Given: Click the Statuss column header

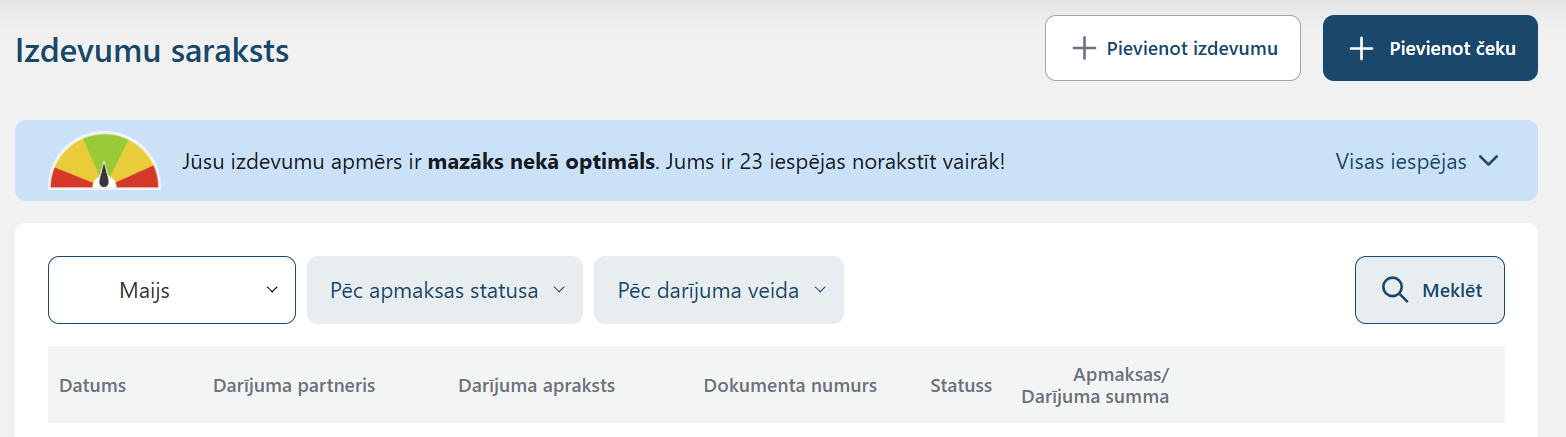Looking at the screenshot, I should 961,385.
